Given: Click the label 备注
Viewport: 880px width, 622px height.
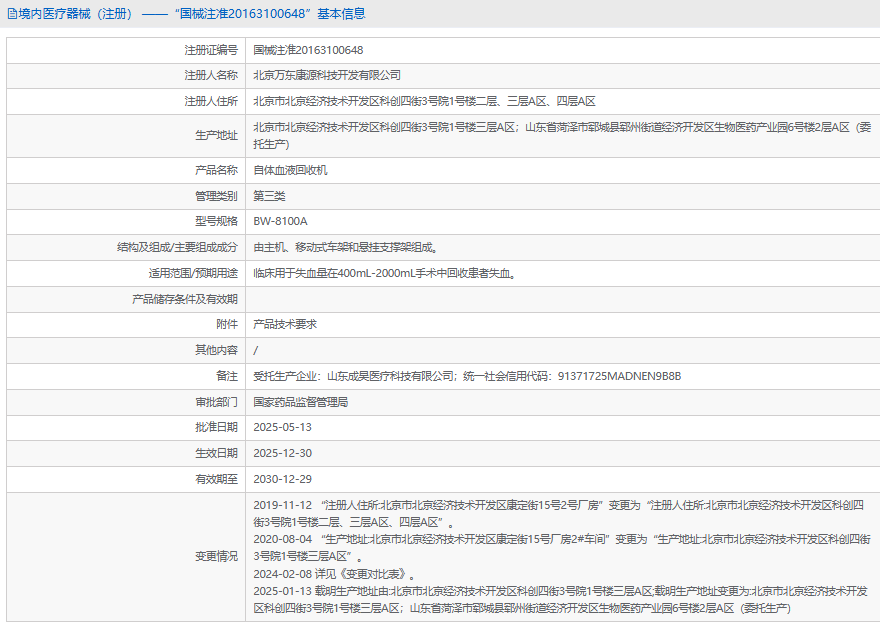Looking at the screenshot, I should point(227,376).
